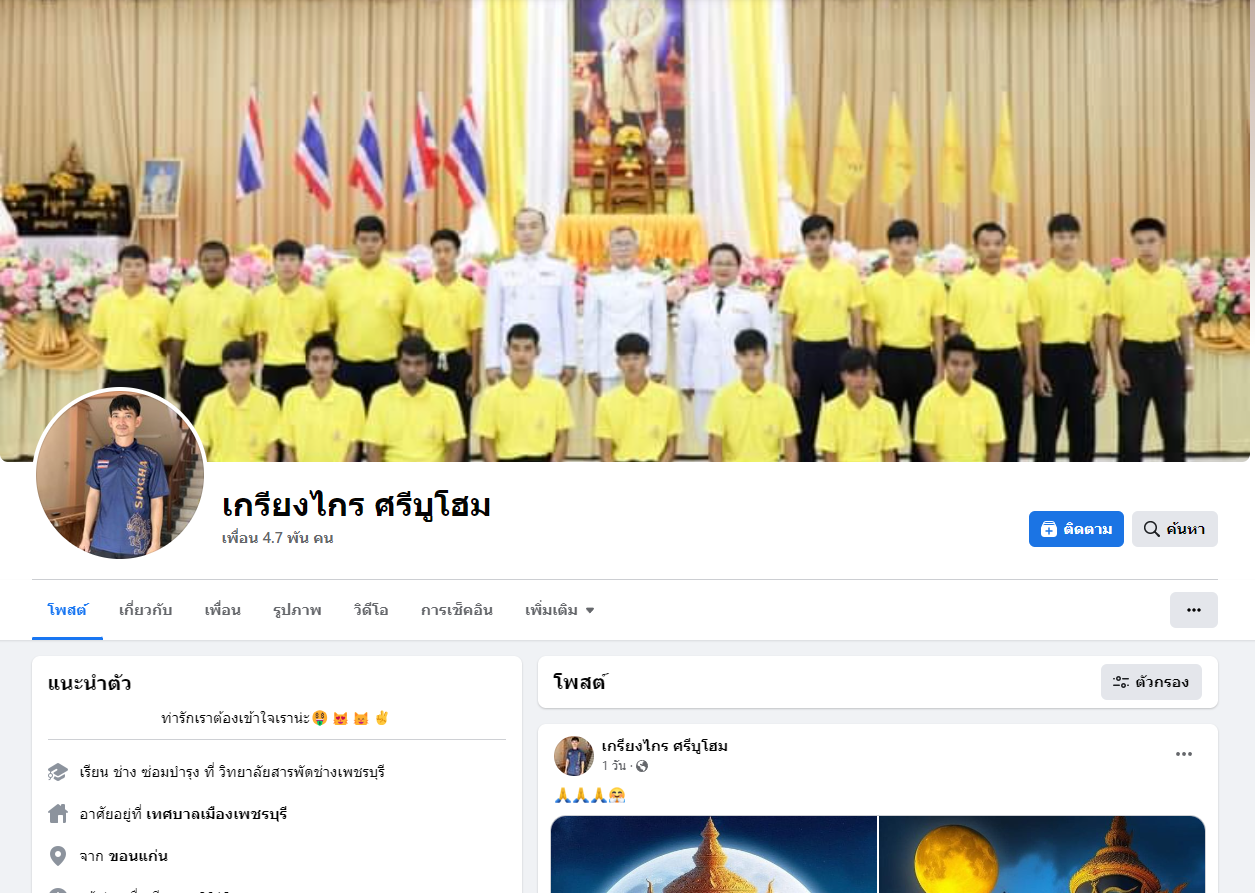The height and width of the screenshot is (893, 1255).
Task: Open the วิดีโอ tab
Action: coord(370,610)
